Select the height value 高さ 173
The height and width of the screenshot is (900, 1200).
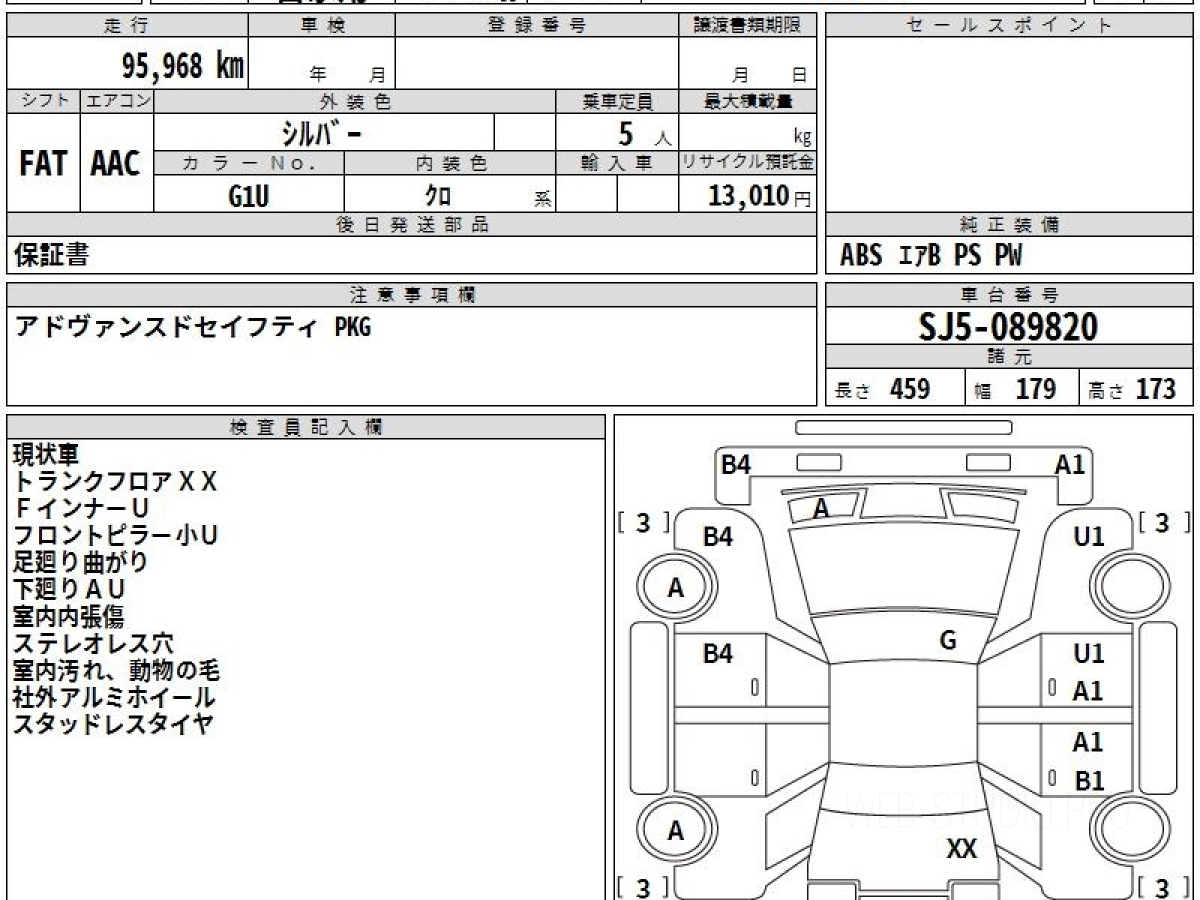(x=1132, y=389)
